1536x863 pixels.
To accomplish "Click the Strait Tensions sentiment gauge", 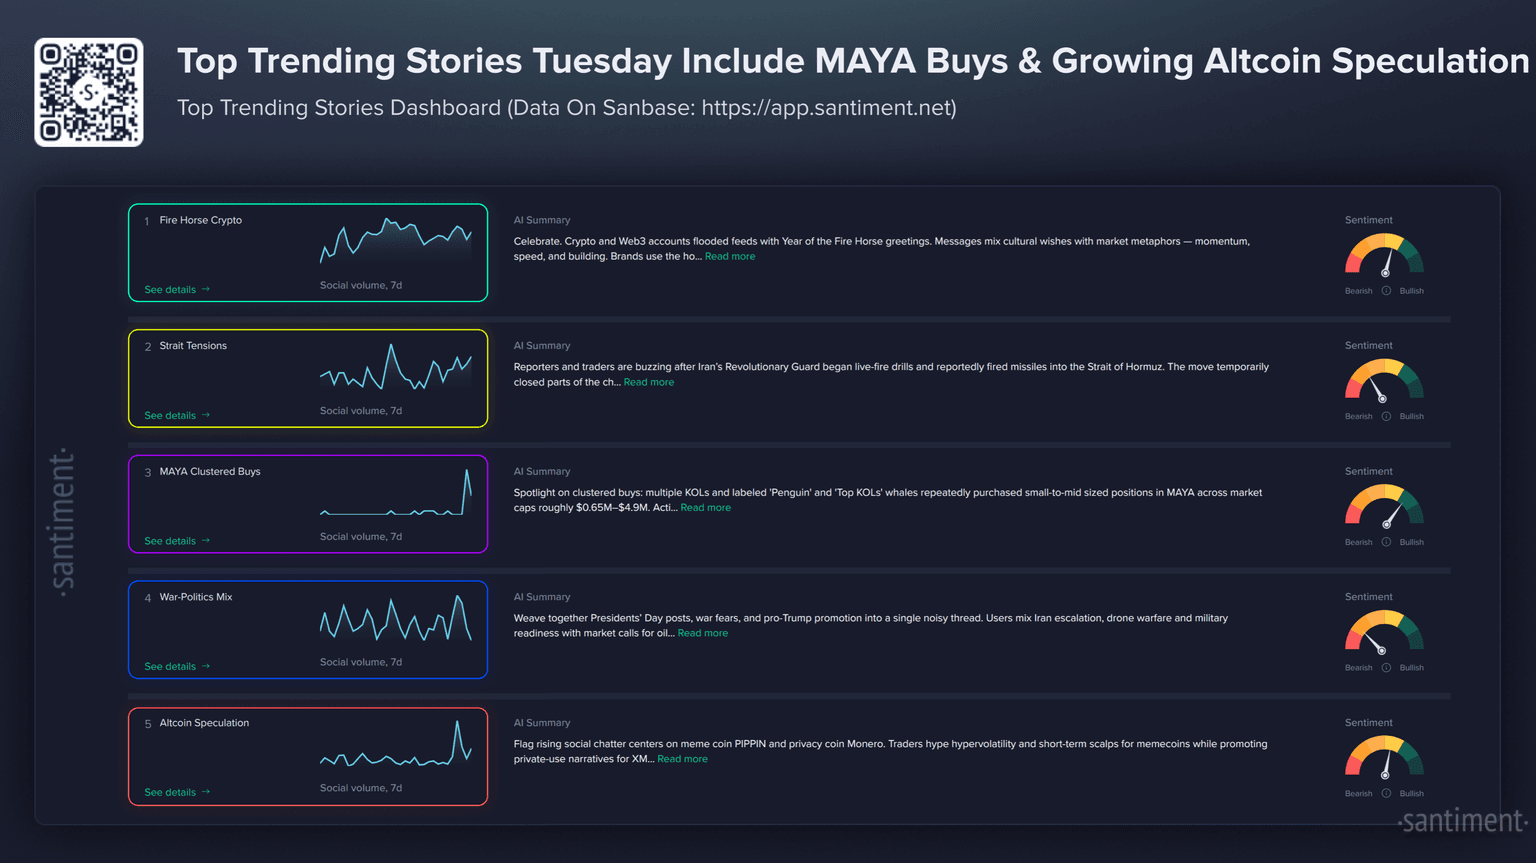I will pyautogui.click(x=1384, y=381).
